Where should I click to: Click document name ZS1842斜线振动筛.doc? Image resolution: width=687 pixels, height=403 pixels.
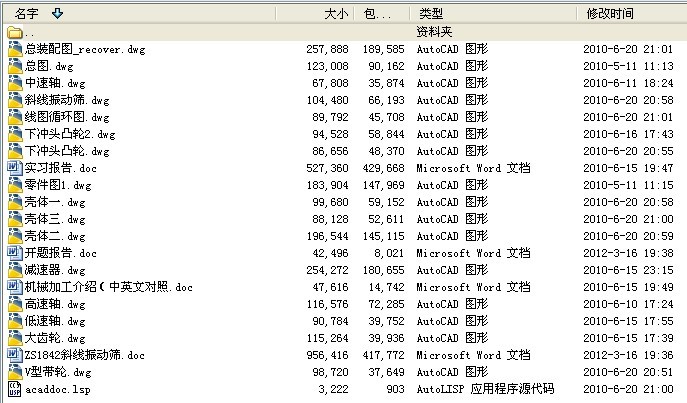click(85, 355)
